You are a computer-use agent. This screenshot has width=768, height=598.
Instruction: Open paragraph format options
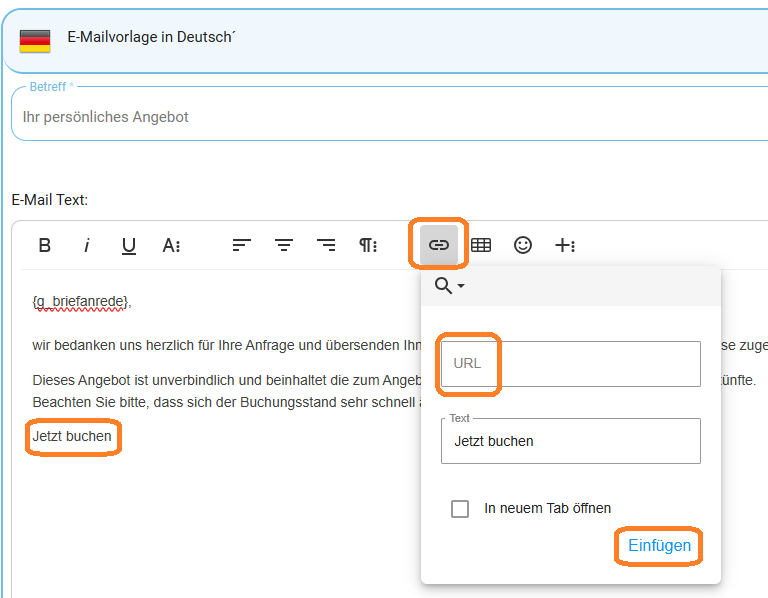tap(368, 245)
